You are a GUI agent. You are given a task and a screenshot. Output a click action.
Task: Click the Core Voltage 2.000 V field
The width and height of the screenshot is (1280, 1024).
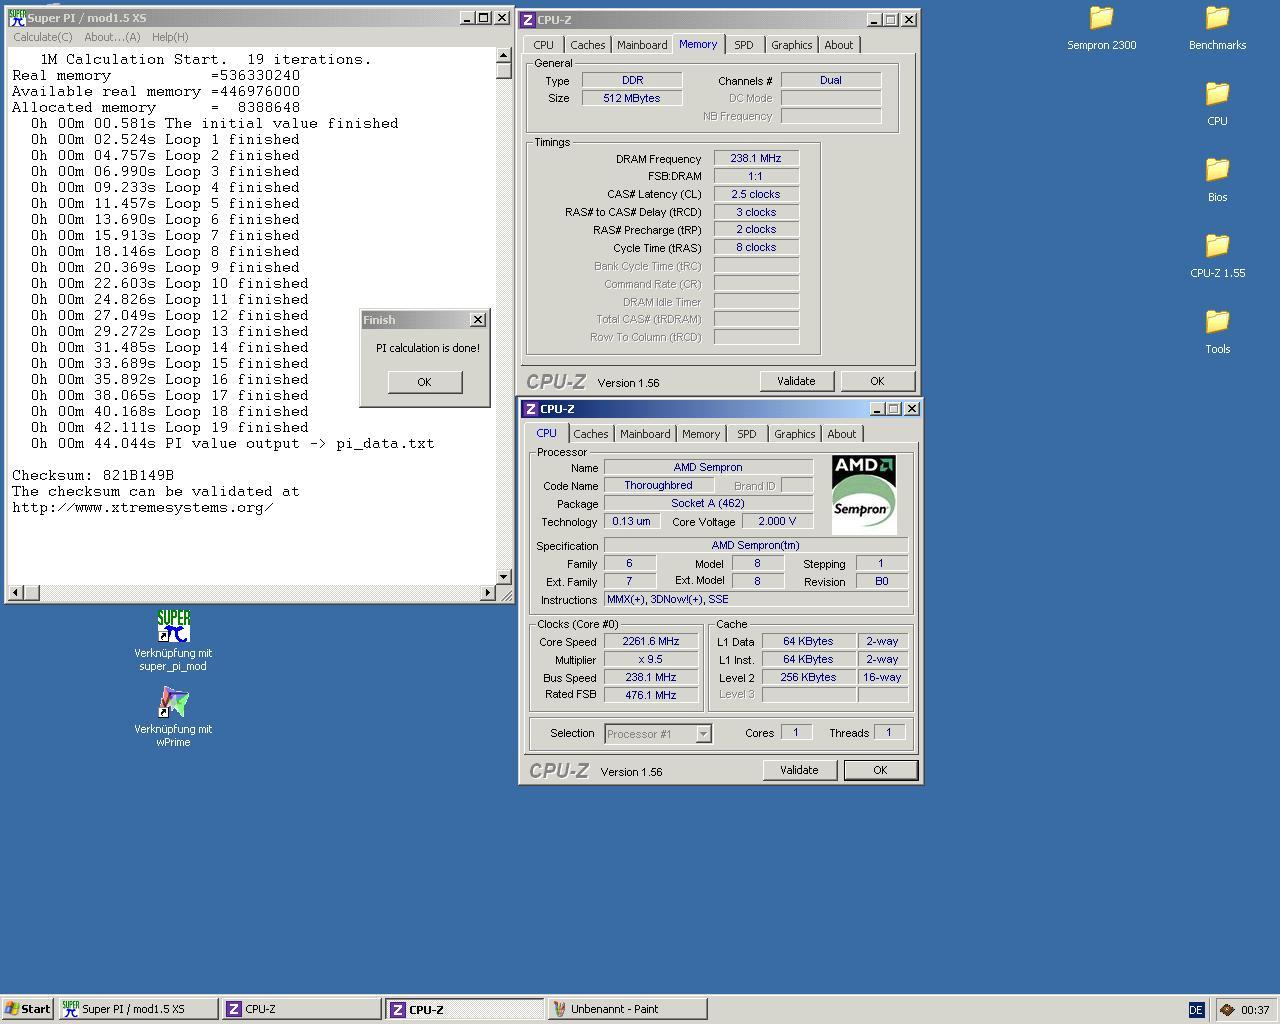pyautogui.click(x=777, y=521)
